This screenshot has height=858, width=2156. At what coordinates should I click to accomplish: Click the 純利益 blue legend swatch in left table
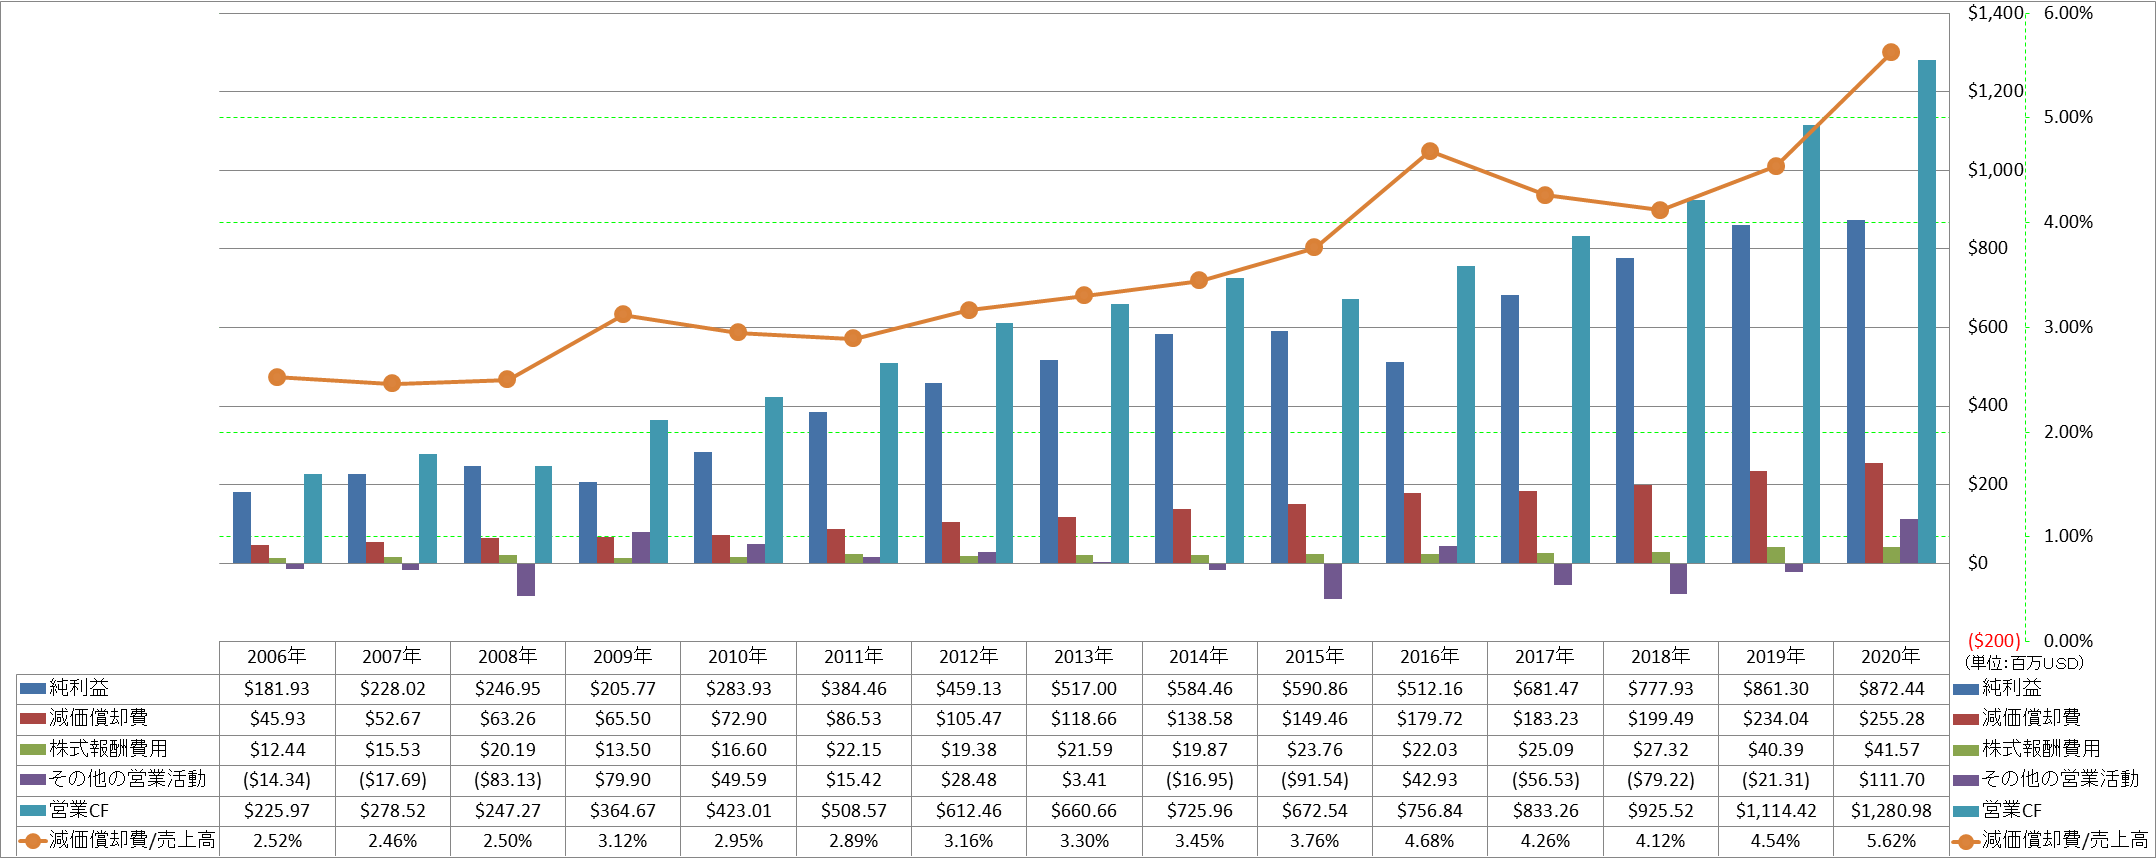33,688
